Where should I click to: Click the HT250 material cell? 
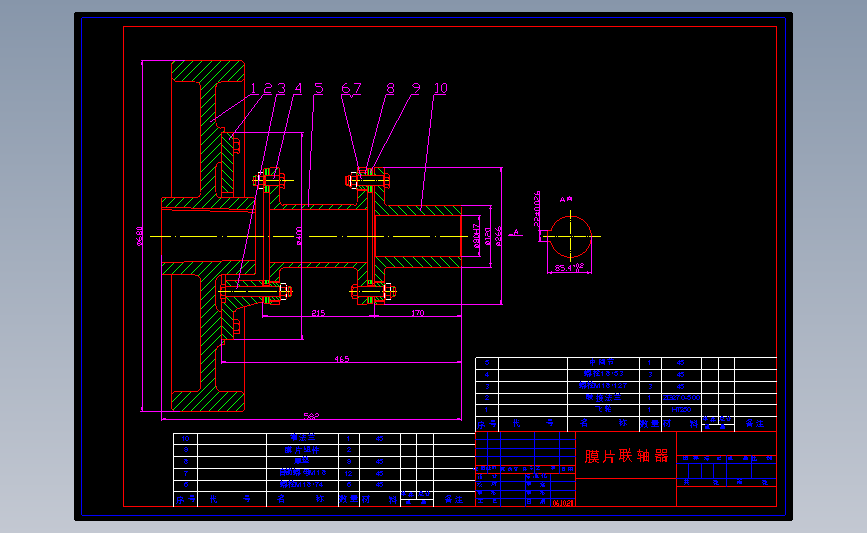(x=681, y=410)
